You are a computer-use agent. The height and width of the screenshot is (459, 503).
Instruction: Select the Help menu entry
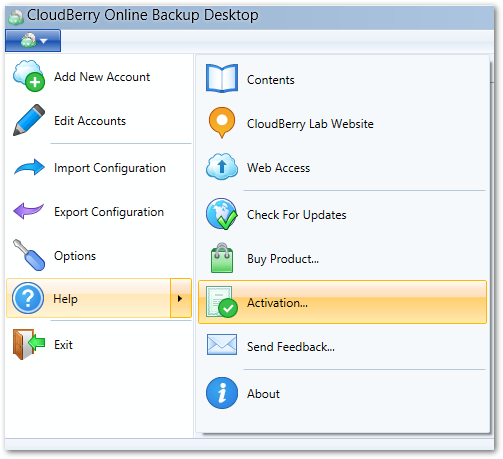click(x=89, y=298)
